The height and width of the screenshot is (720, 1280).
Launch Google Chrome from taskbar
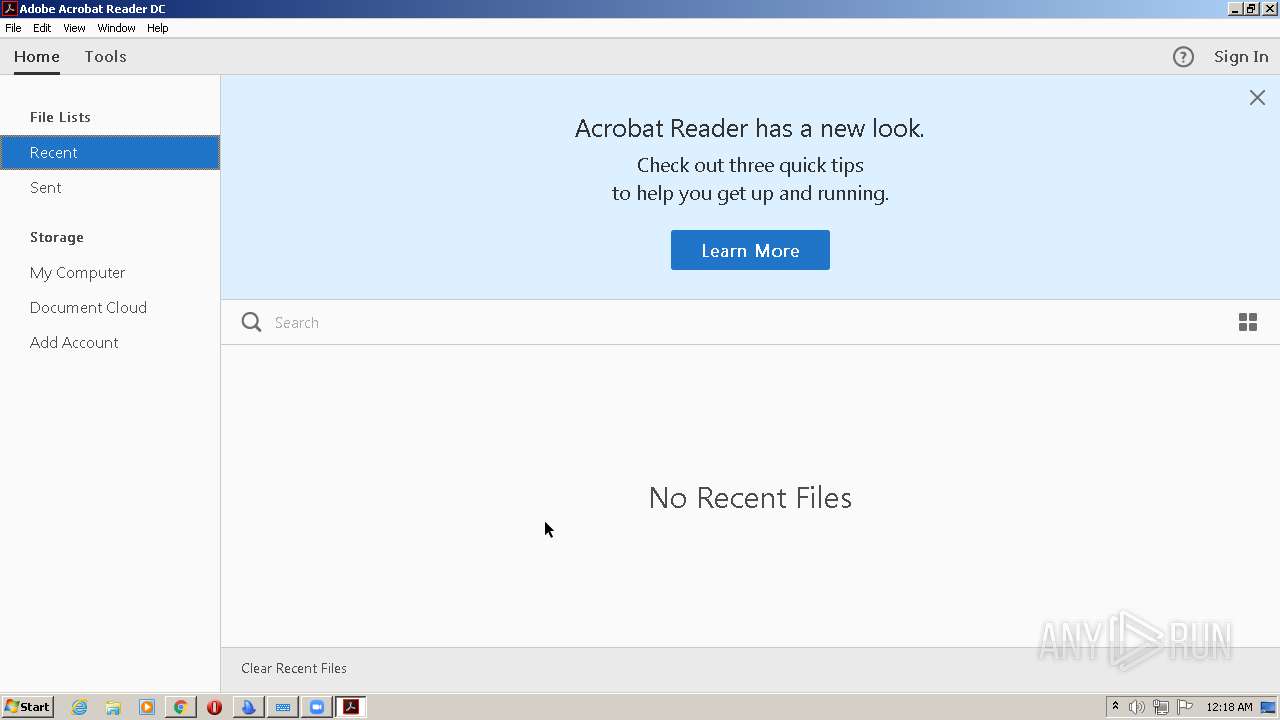tap(180, 707)
